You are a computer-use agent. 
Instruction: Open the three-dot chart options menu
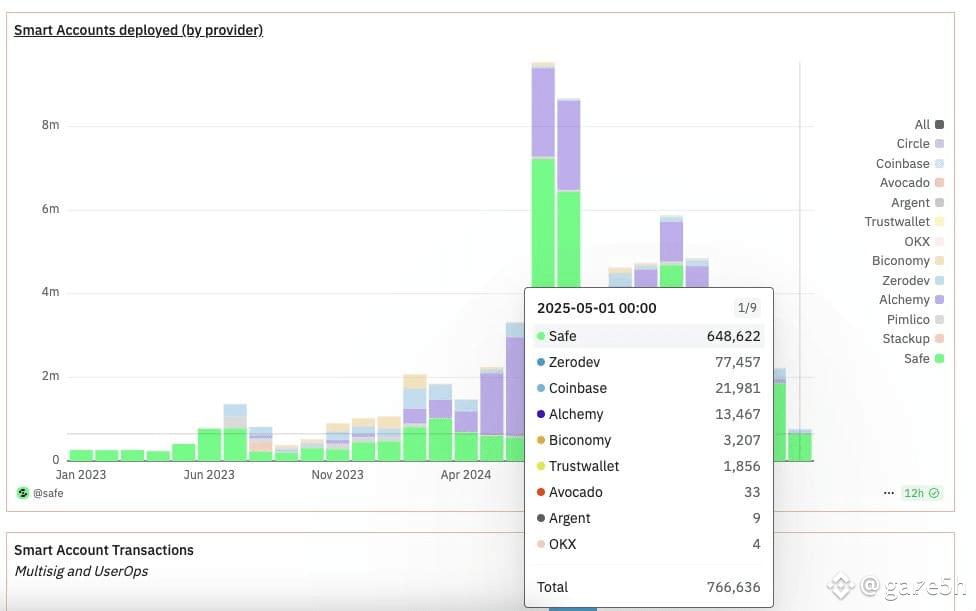(889, 493)
